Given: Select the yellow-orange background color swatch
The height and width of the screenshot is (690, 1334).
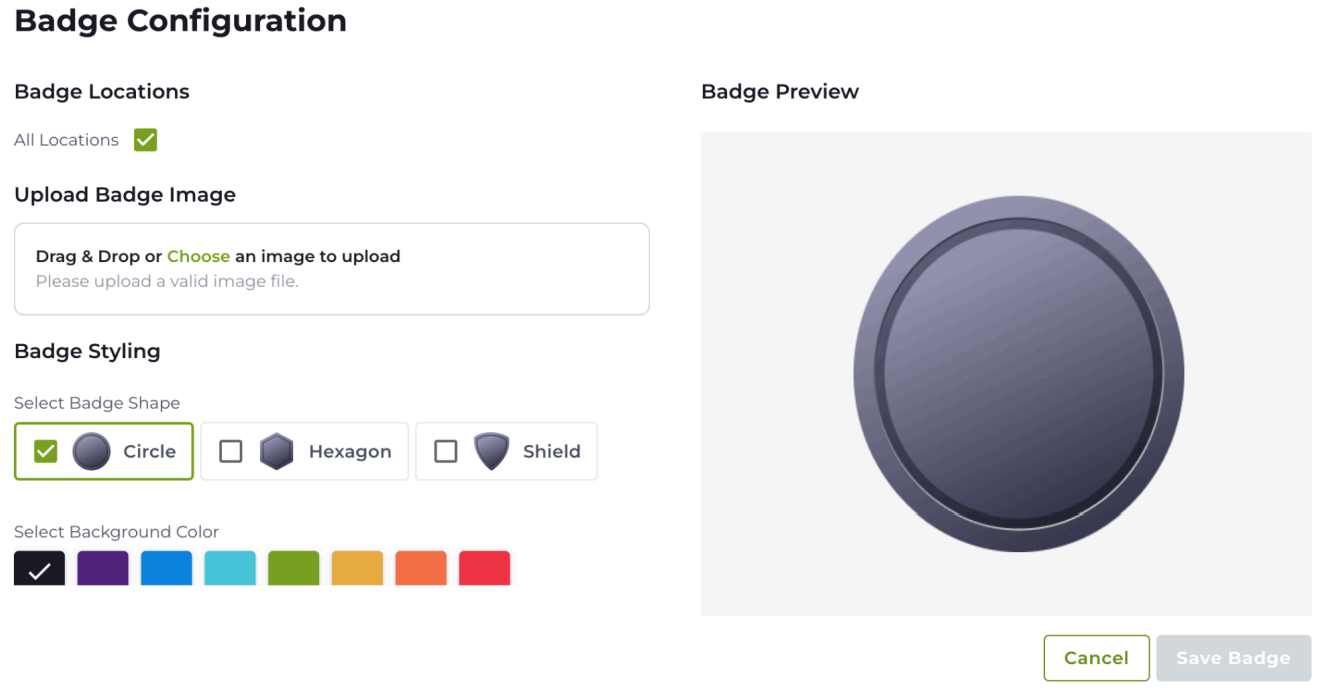Looking at the screenshot, I should coord(357,568).
